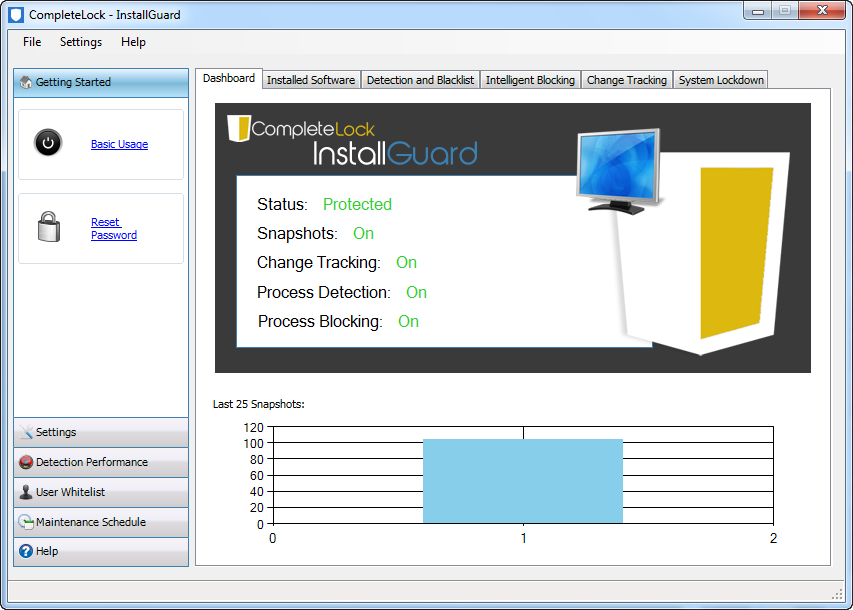
Task: Click the CompleteLock InstallGuard logo on dashboard
Action: click(353, 139)
